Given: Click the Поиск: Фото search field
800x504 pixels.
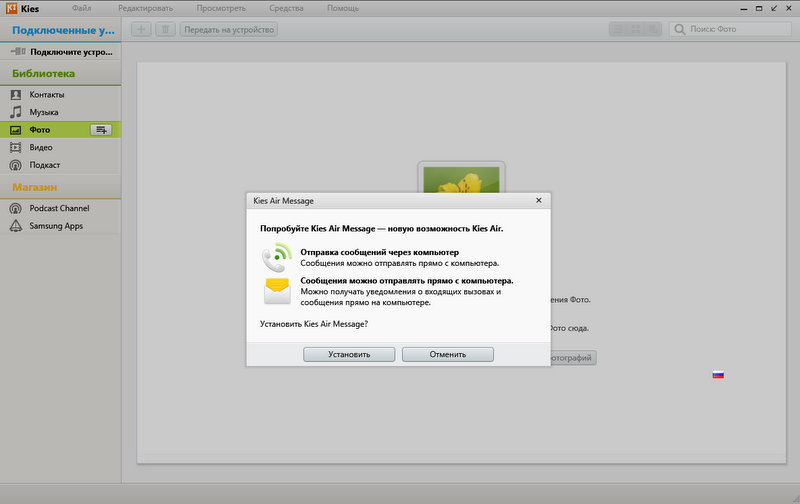Looking at the screenshot, I should click(730, 30).
